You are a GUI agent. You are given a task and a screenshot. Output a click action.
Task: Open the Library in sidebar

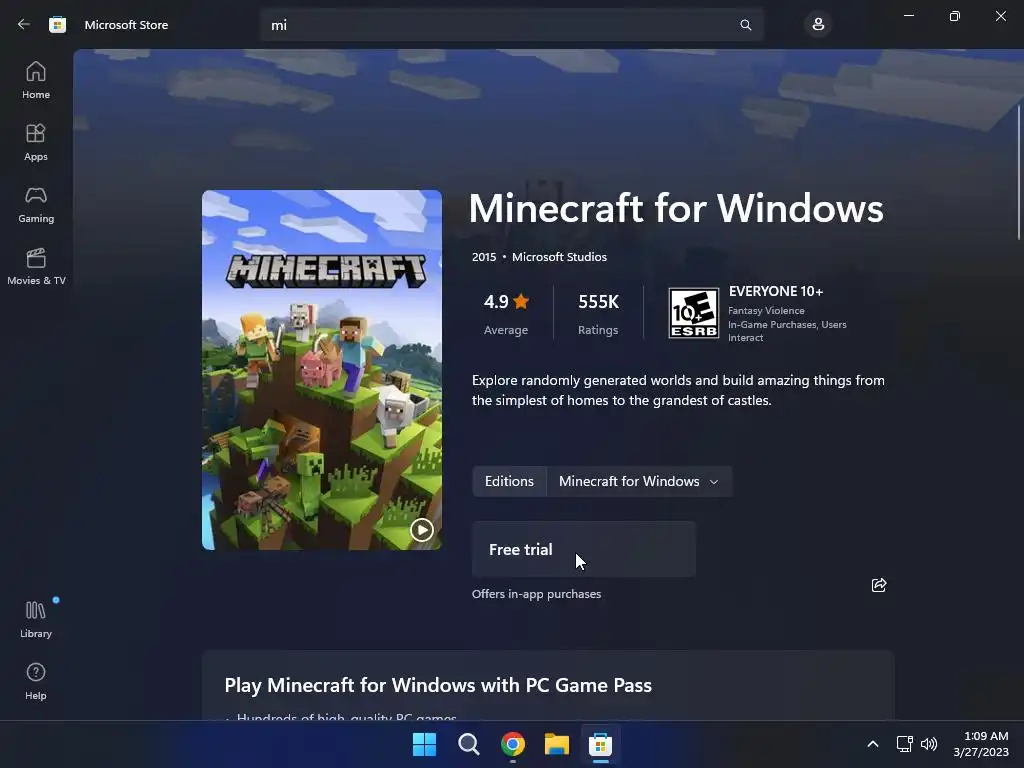click(36, 620)
